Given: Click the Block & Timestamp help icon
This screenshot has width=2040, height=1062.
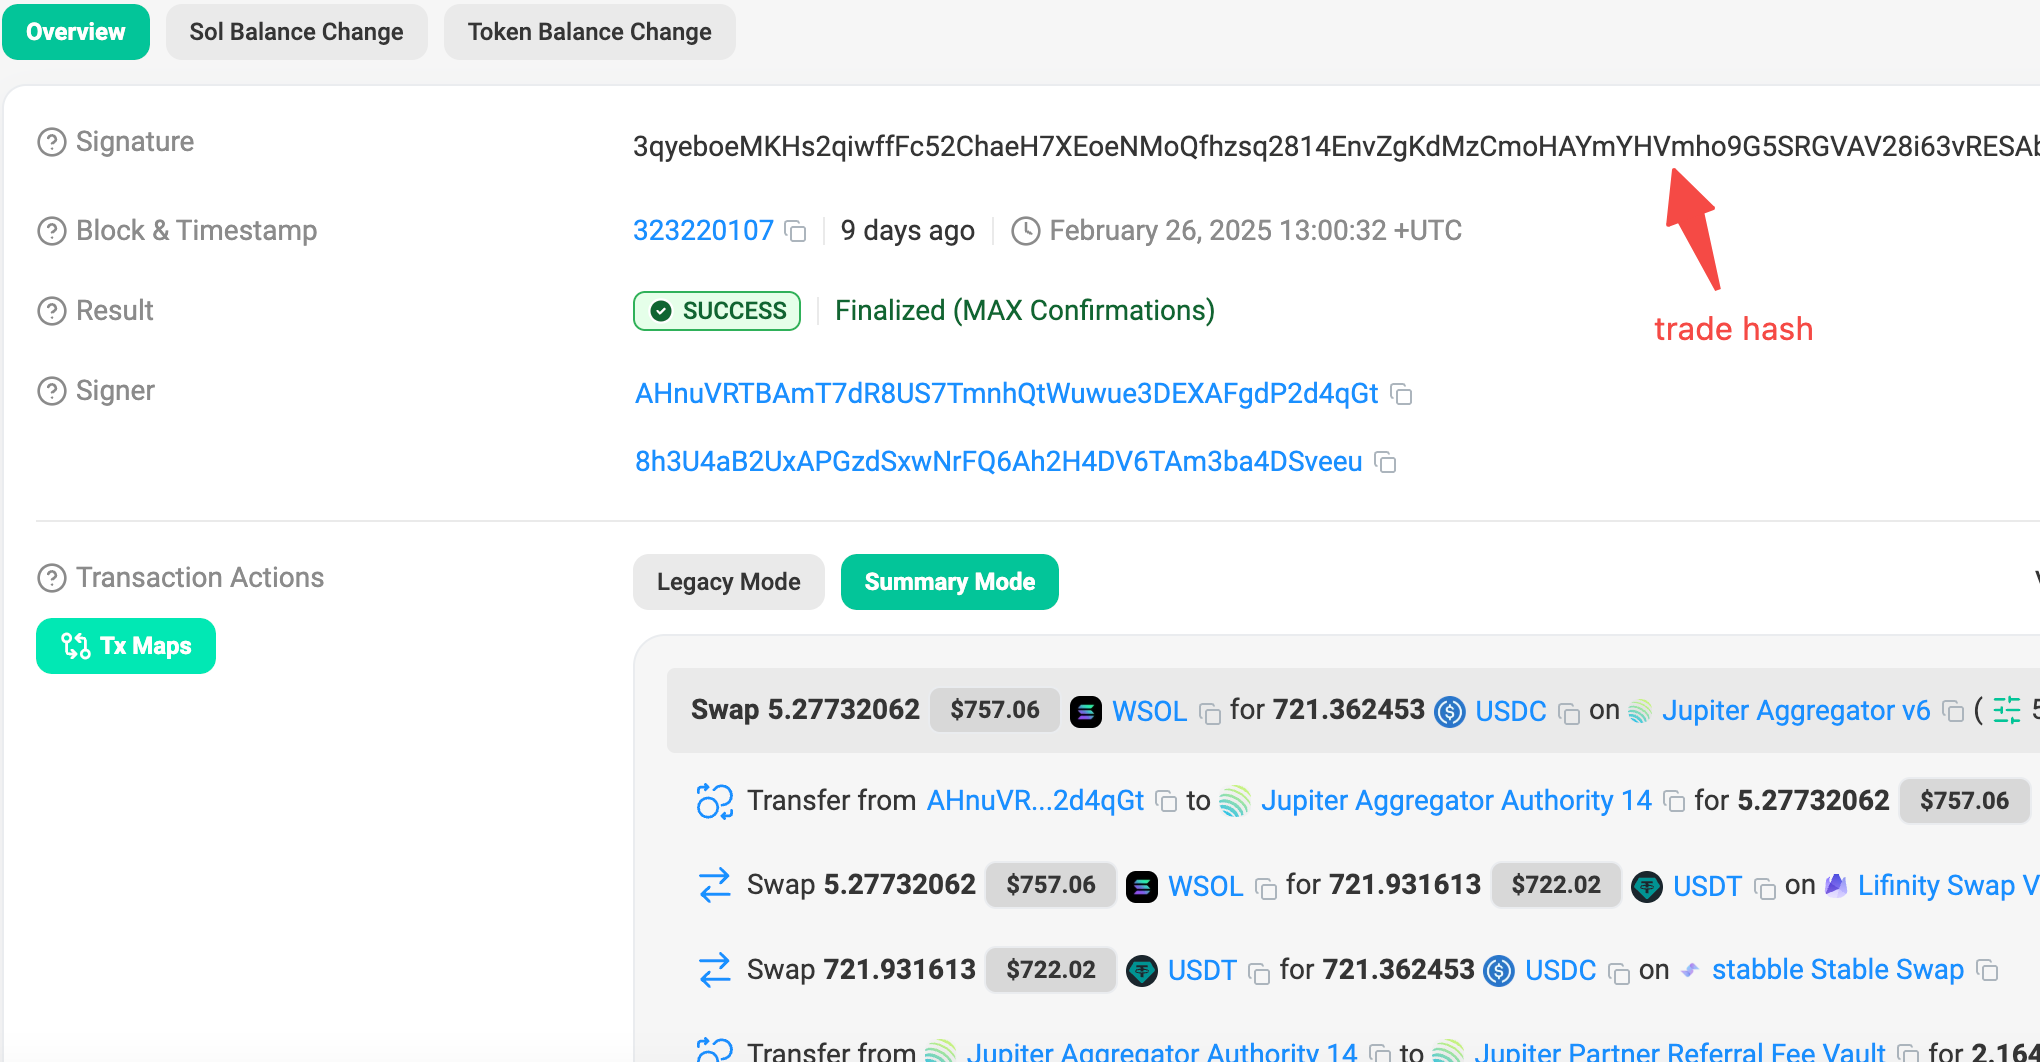Looking at the screenshot, I should 51,231.
